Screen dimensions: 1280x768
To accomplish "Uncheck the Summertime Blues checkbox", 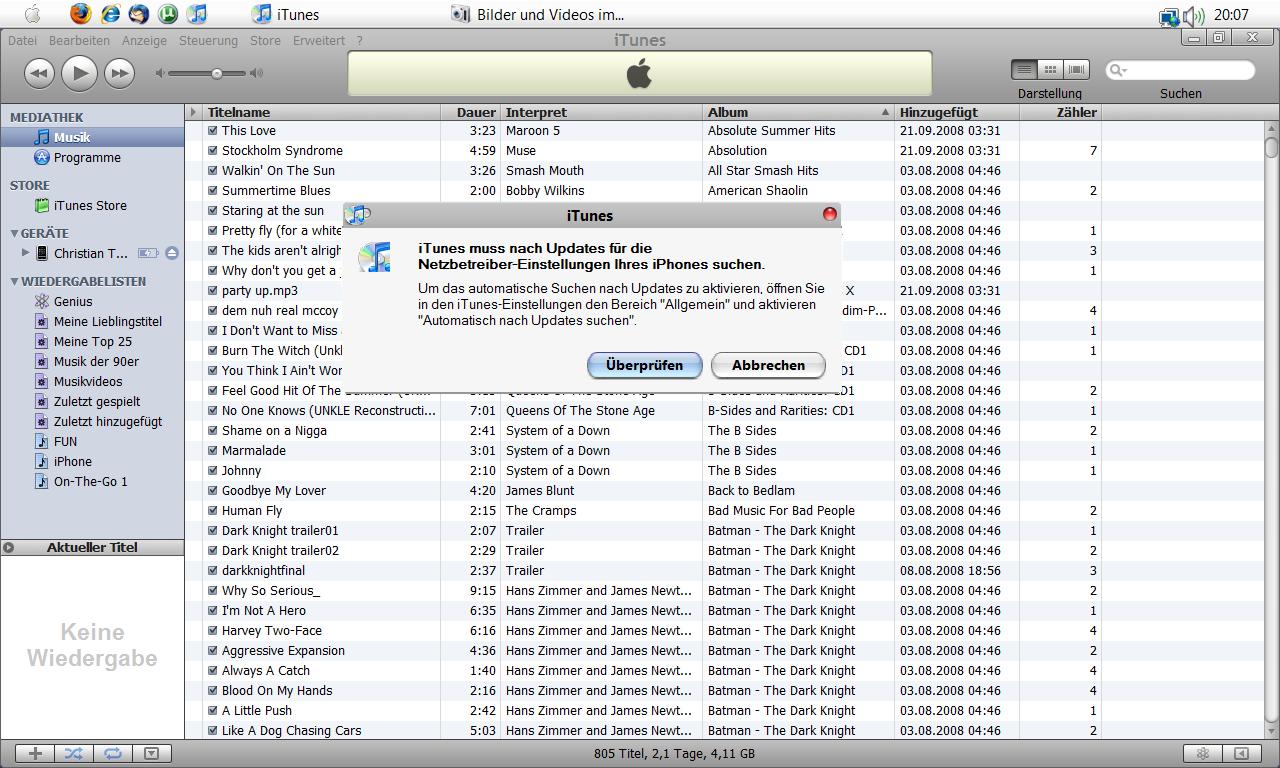I will coord(213,190).
